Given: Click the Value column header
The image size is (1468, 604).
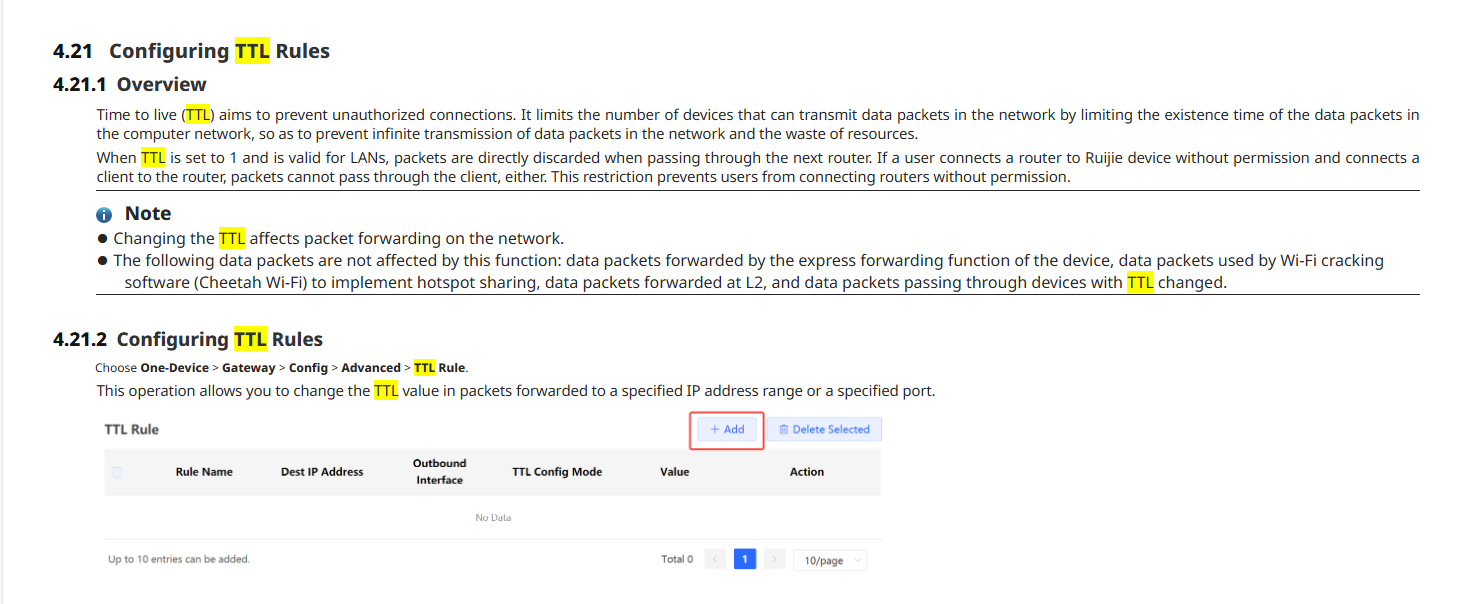Looking at the screenshot, I should (x=675, y=472).
